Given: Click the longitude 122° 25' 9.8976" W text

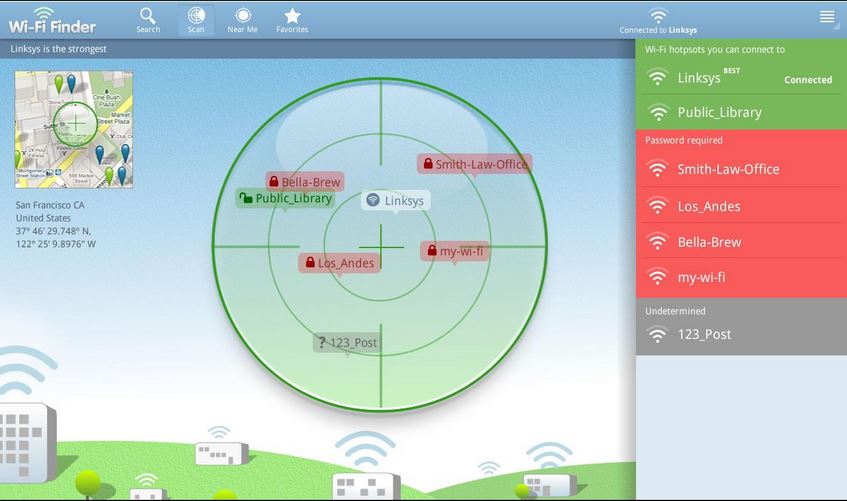Looking at the screenshot, I should (x=56, y=244).
